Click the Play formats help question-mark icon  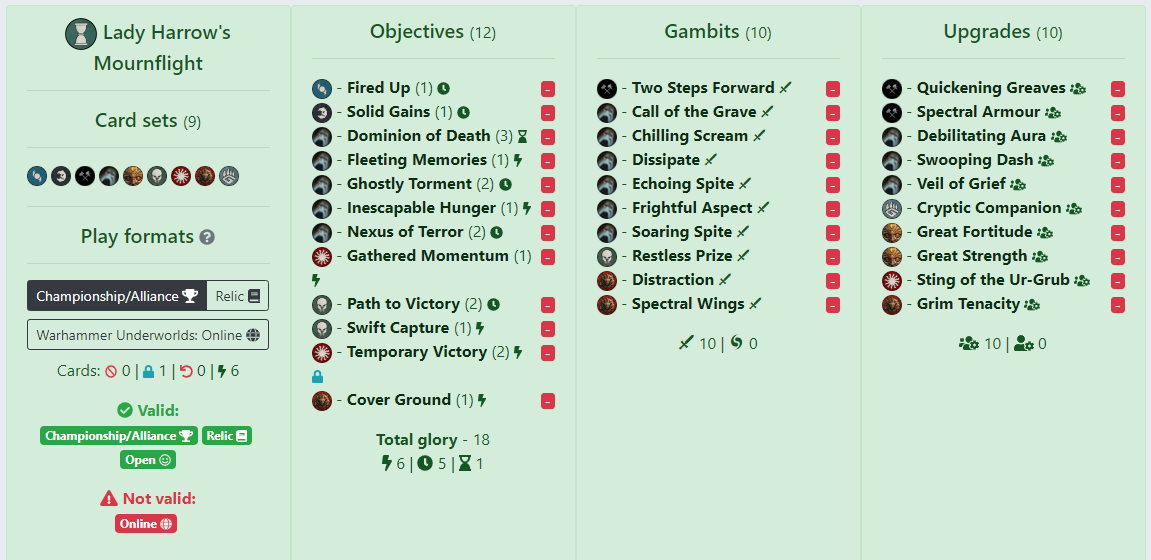tap(207, 238)
